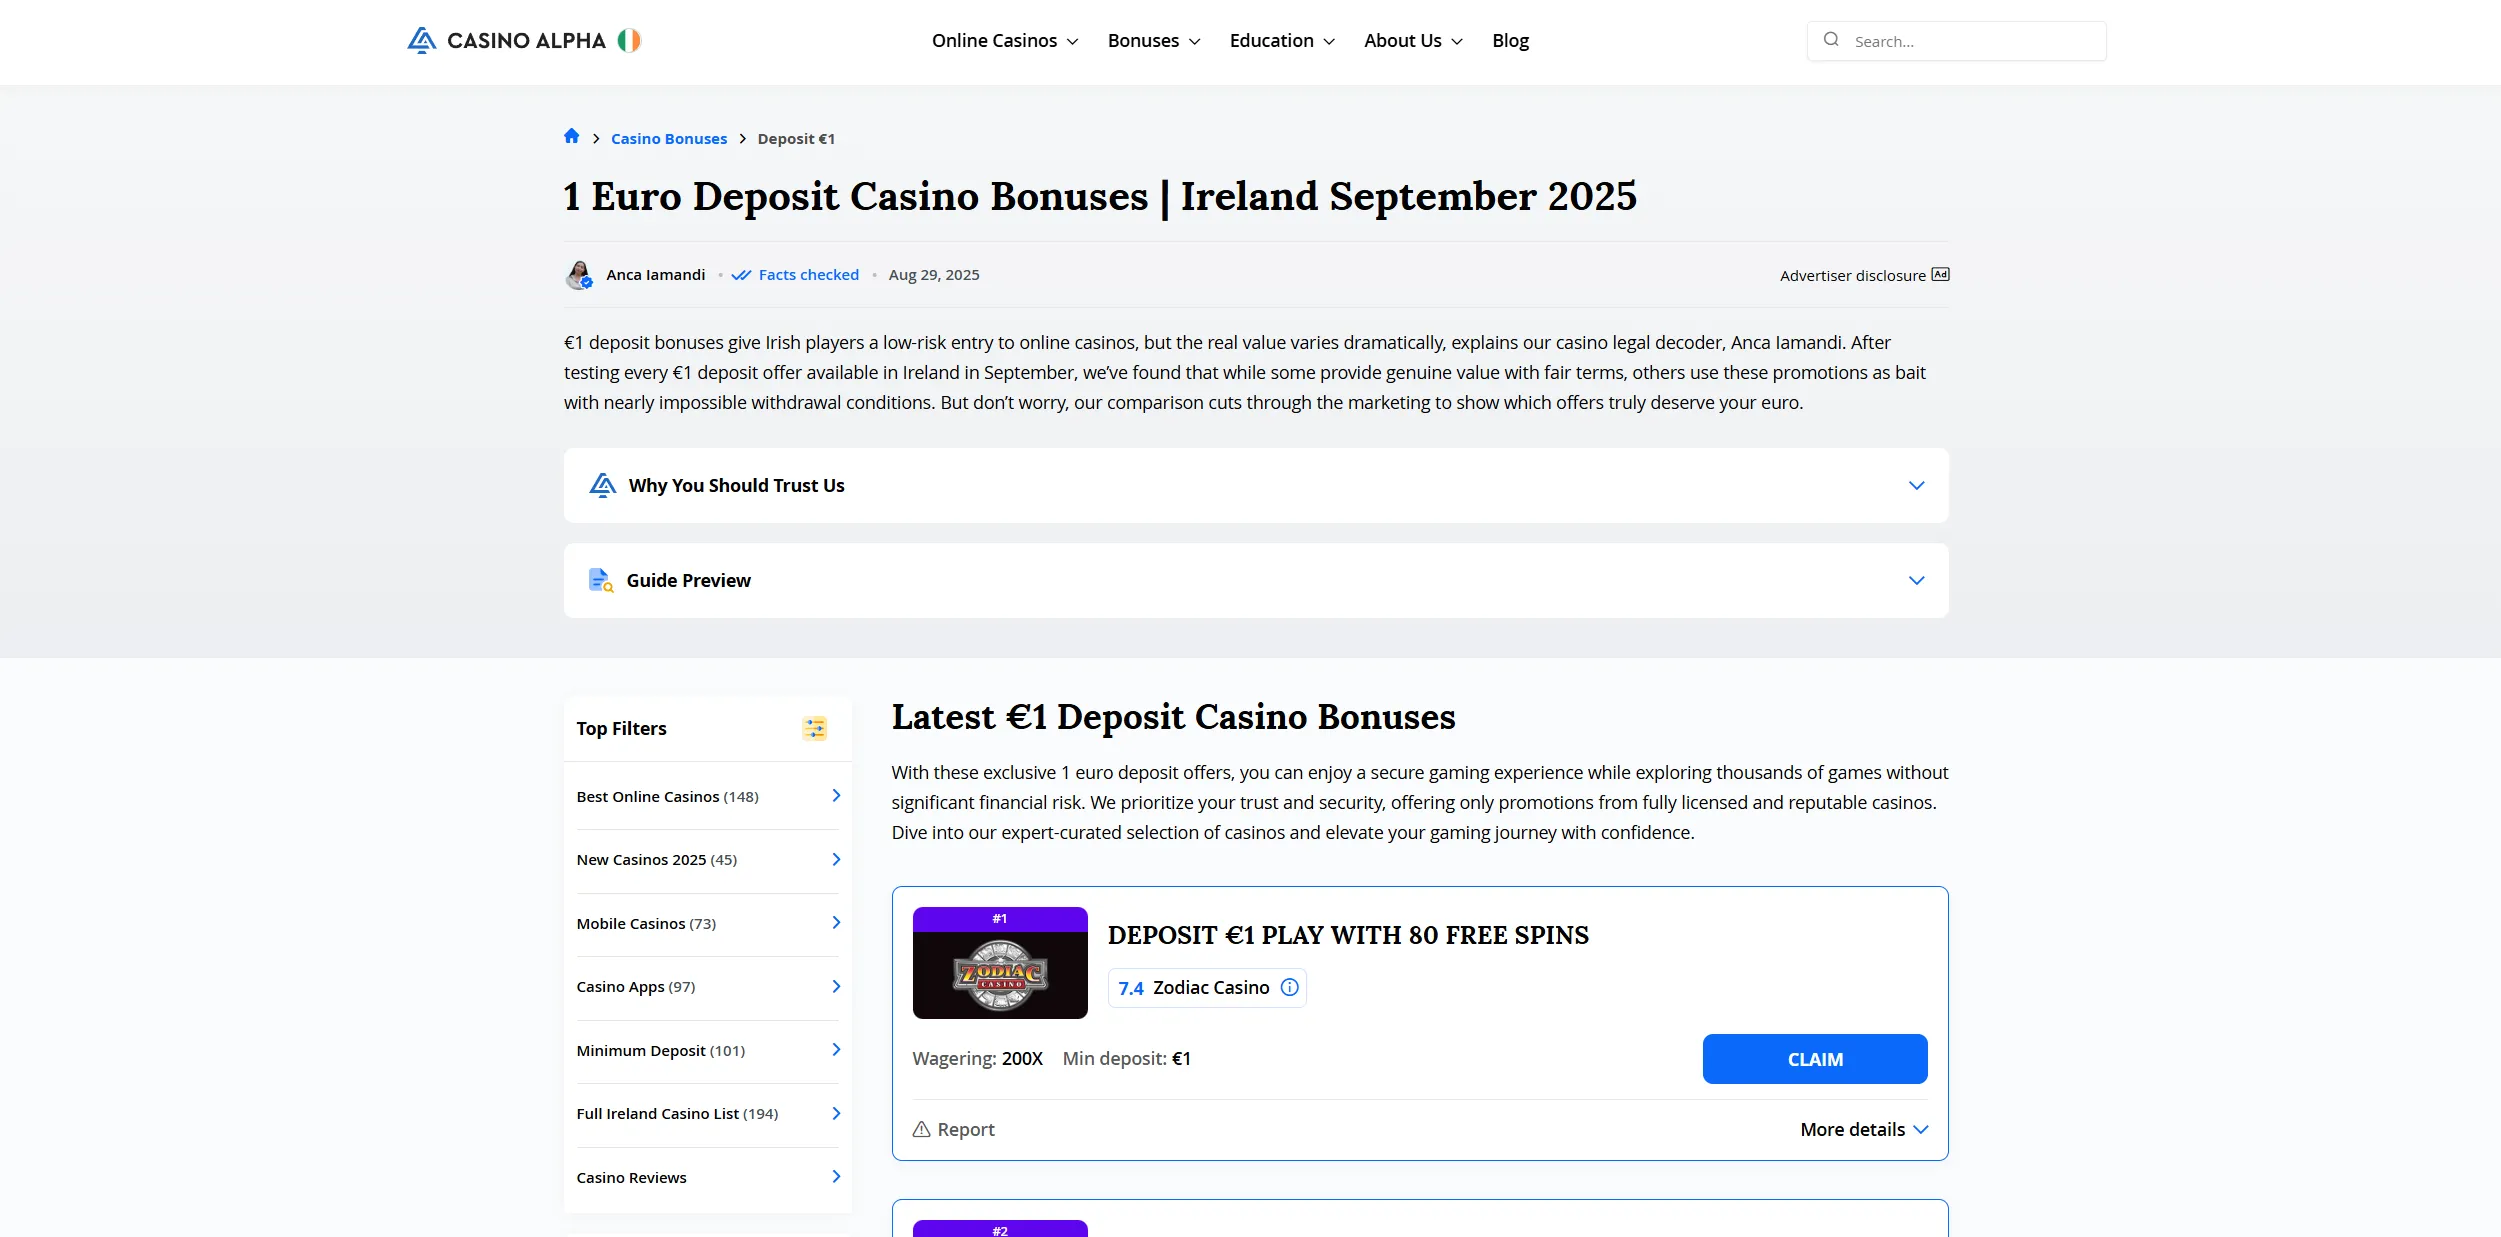Click Anca Iamandi's author avatar
2501x1237 pixels.
579,275
